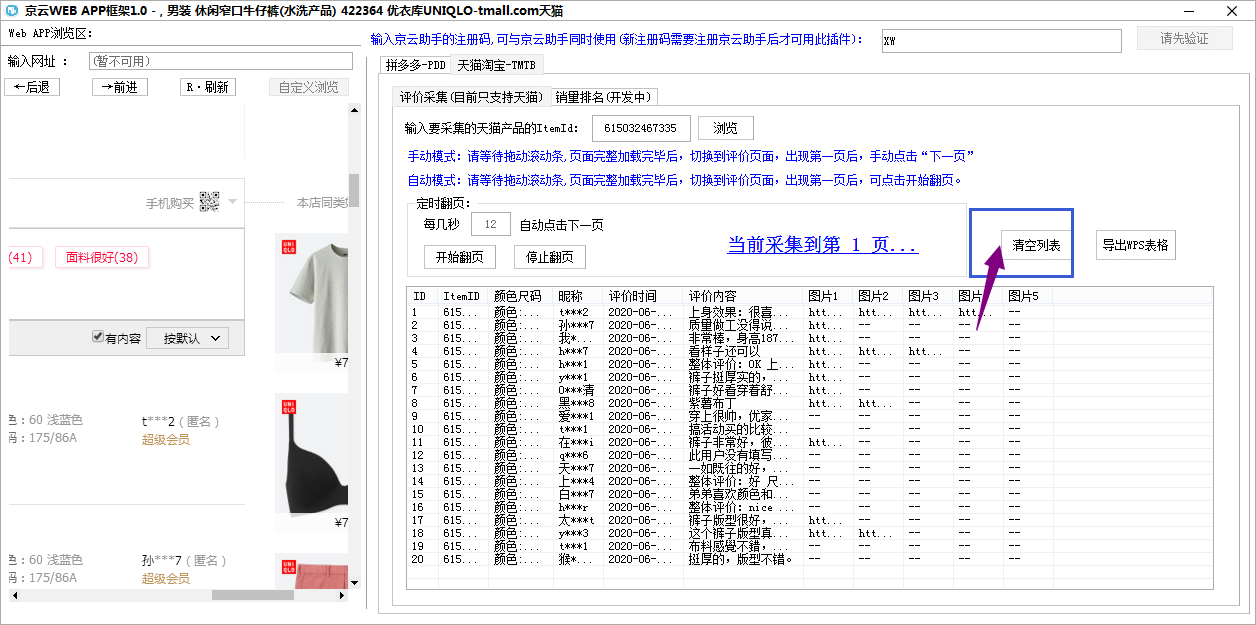Click the 图片1 column header
Image resolution: width=1256 pixels, height=625 pixels.
pos(828,296)
